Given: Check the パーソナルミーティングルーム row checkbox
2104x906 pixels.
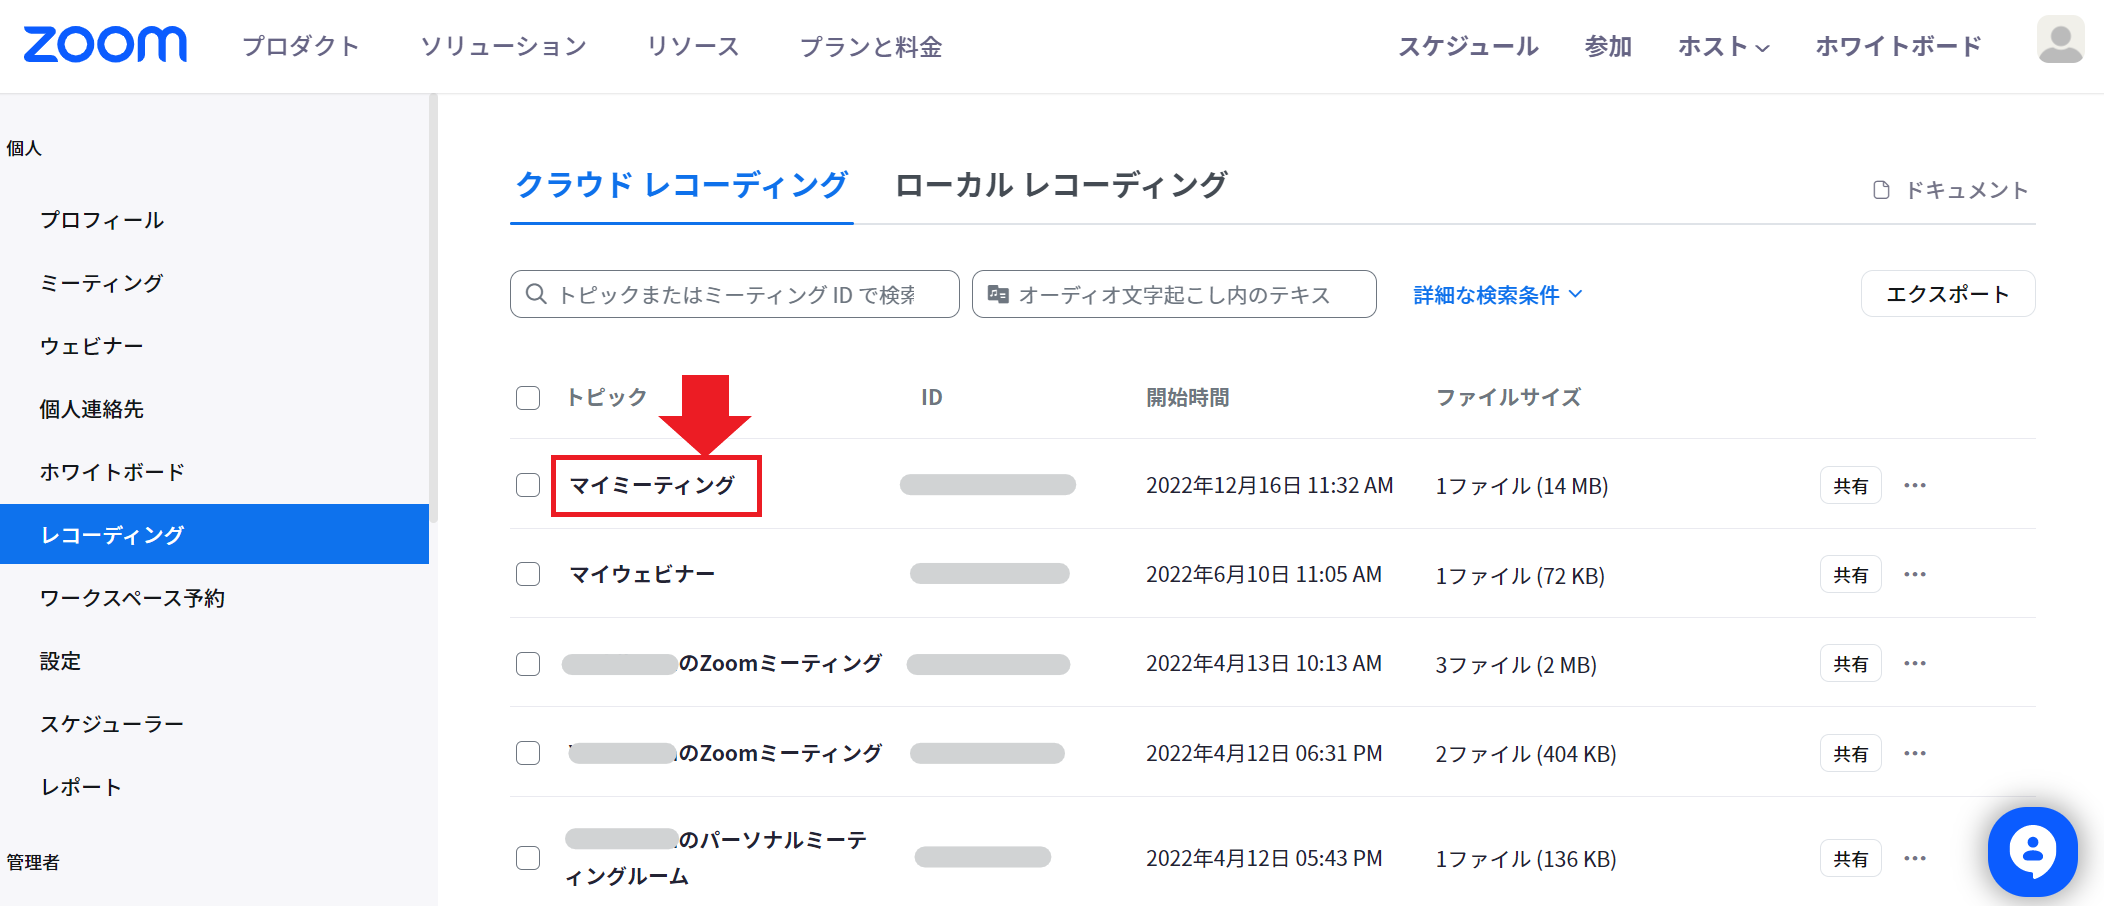Looking at the screenshot, I should pos(528,858).
